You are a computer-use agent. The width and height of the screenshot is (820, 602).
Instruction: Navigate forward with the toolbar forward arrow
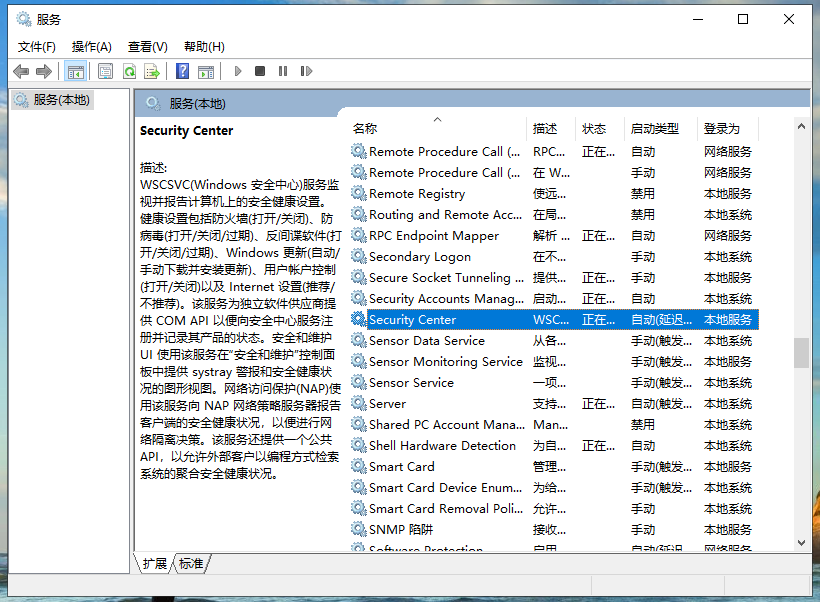point(43,71)
